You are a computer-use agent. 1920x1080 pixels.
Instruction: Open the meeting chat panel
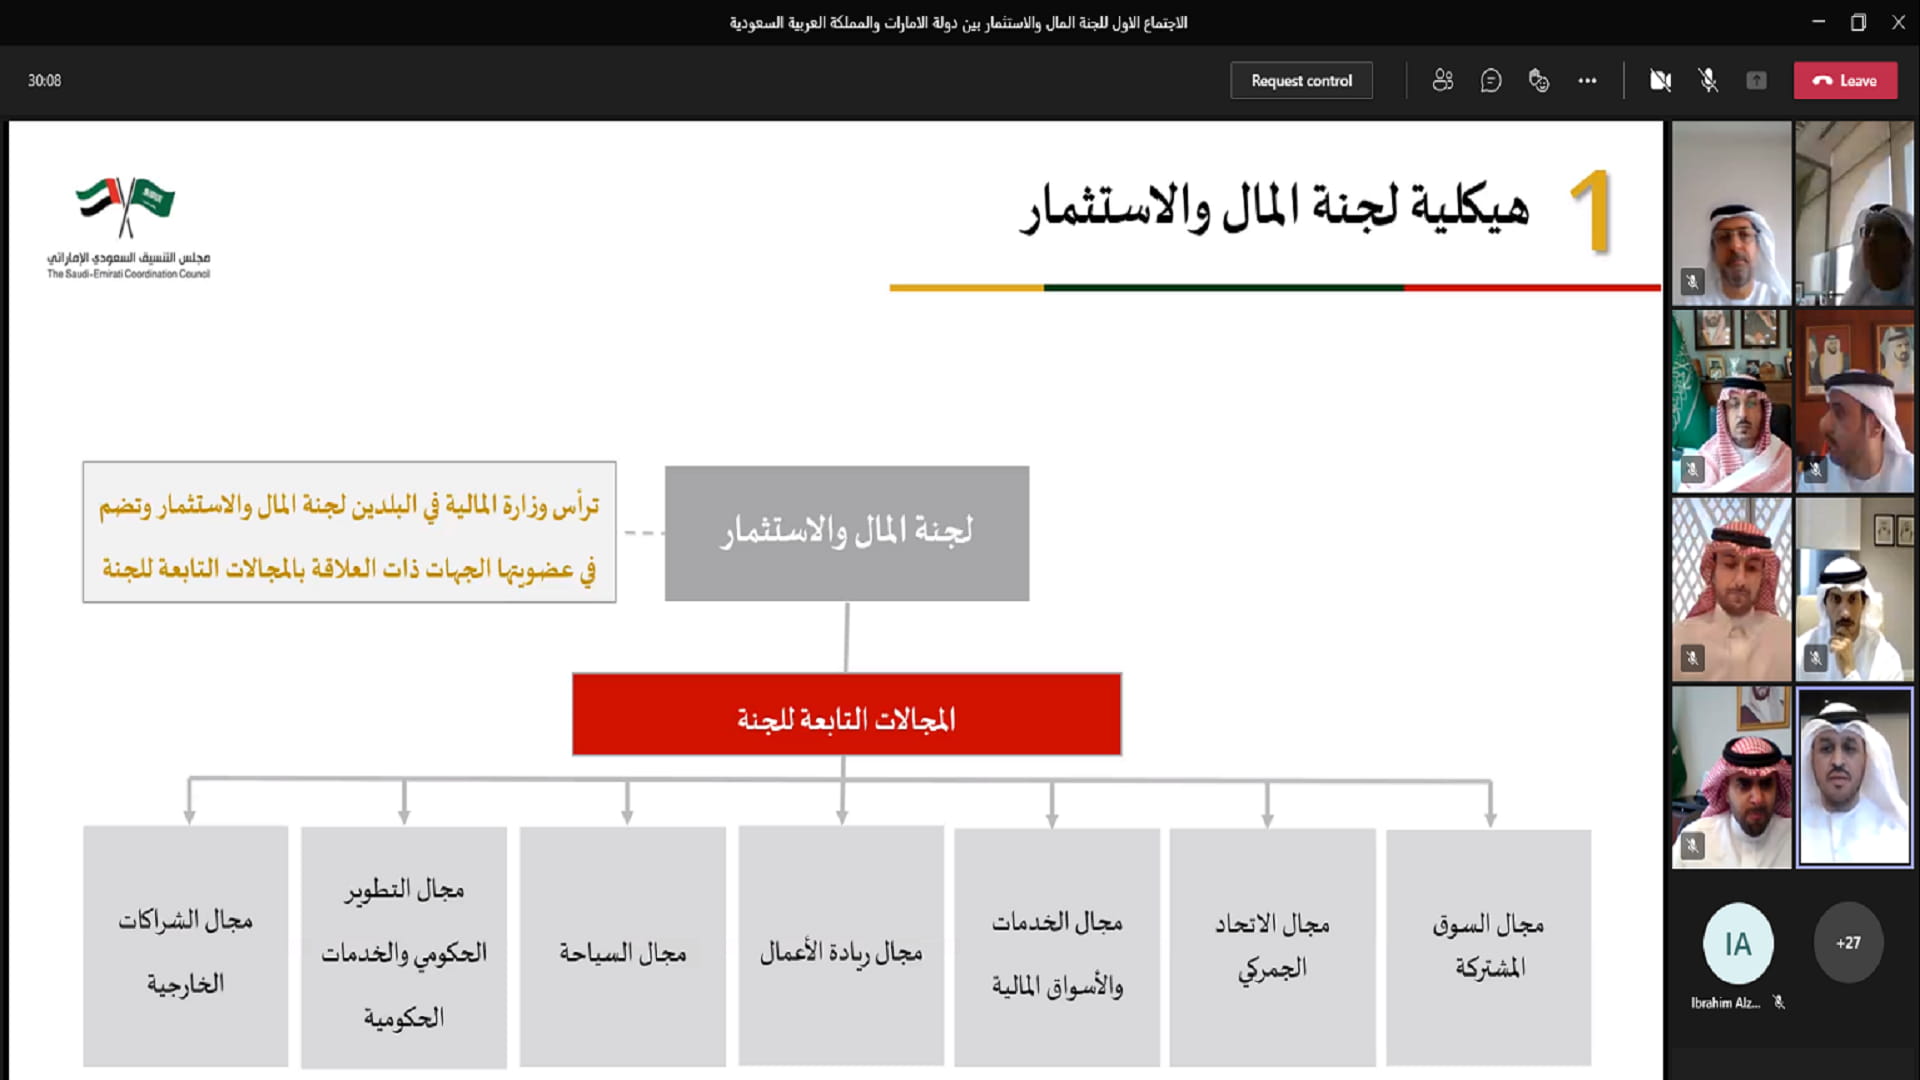click(1490, 80)
